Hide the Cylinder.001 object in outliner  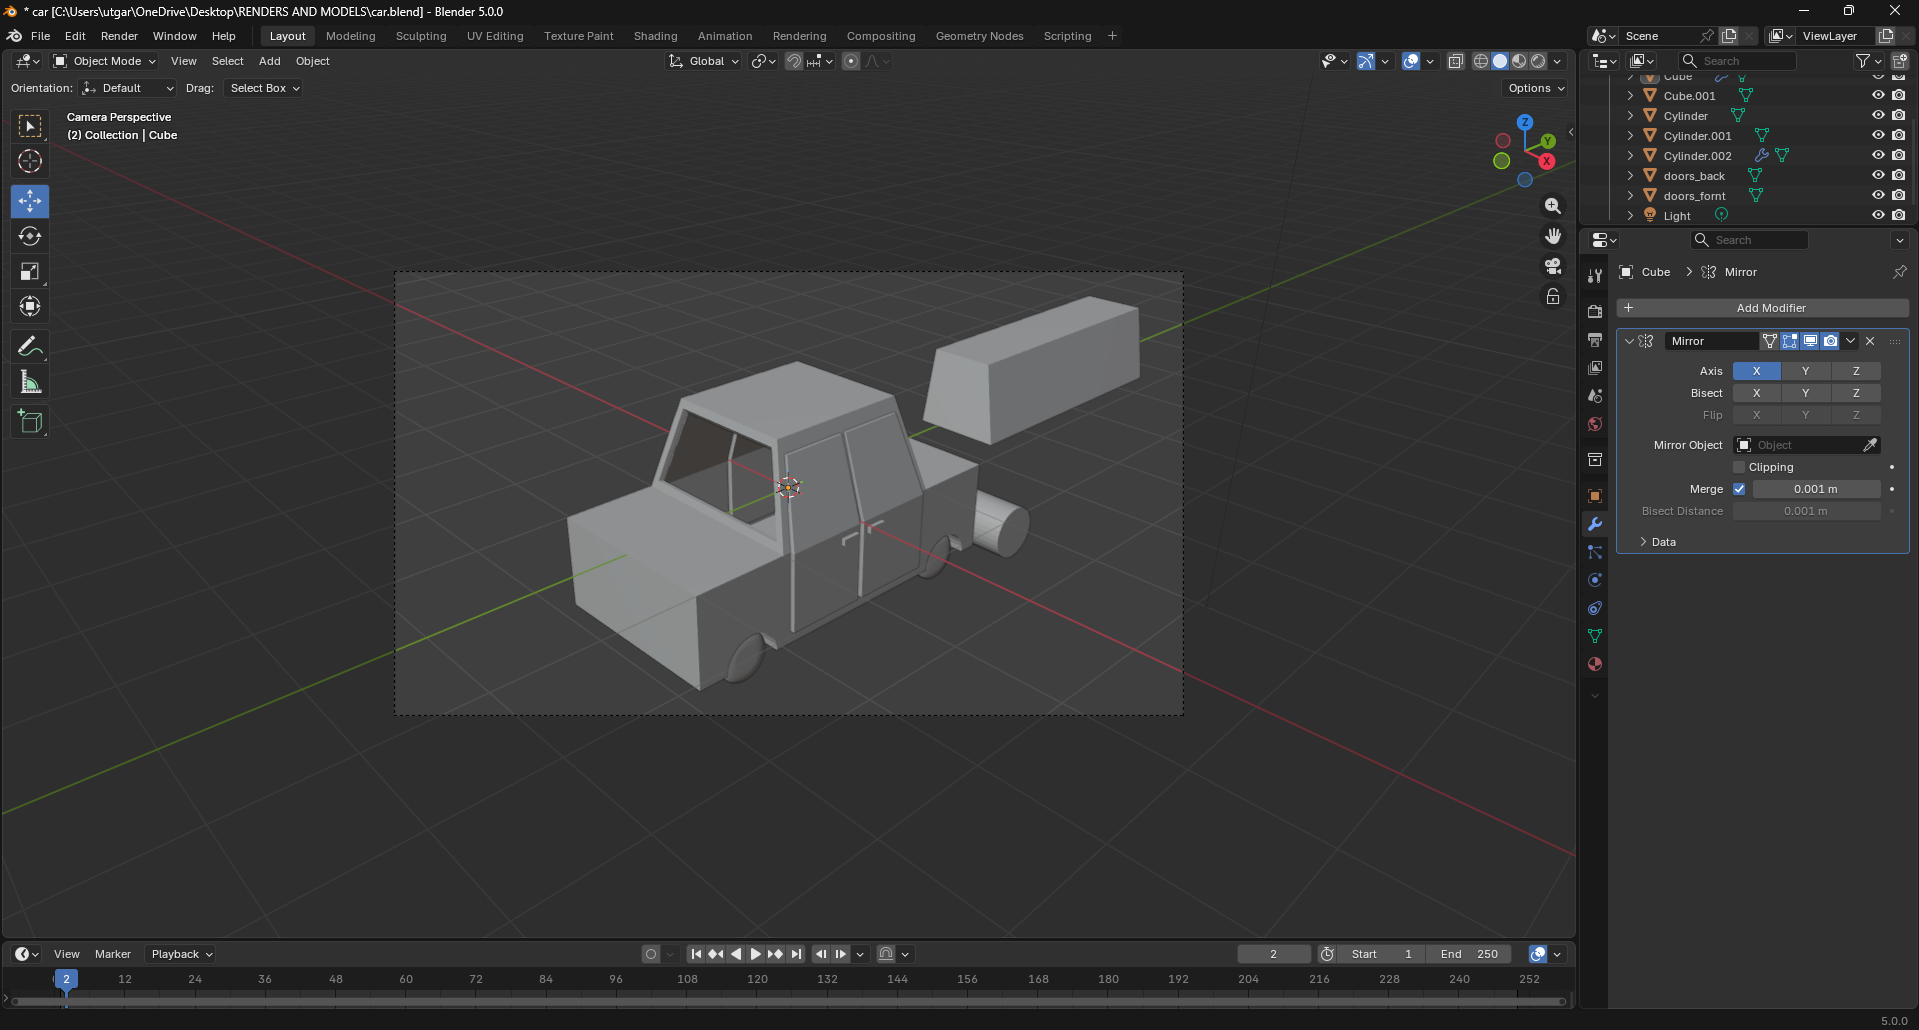(x=1877, y=136)
